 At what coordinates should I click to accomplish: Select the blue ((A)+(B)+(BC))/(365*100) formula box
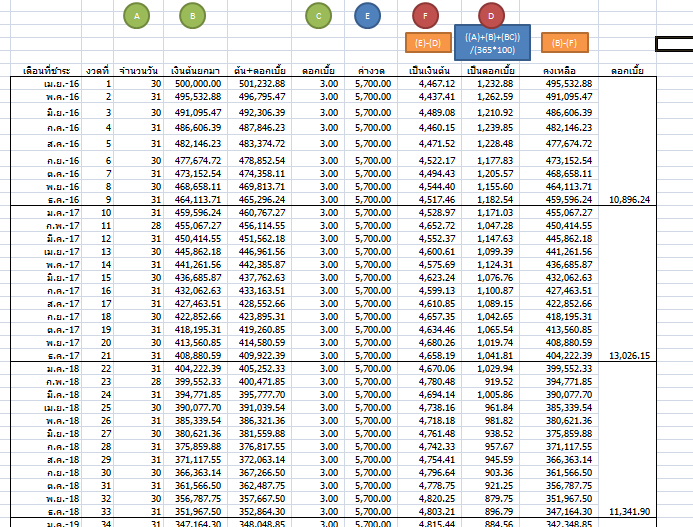tap(492, 43)
